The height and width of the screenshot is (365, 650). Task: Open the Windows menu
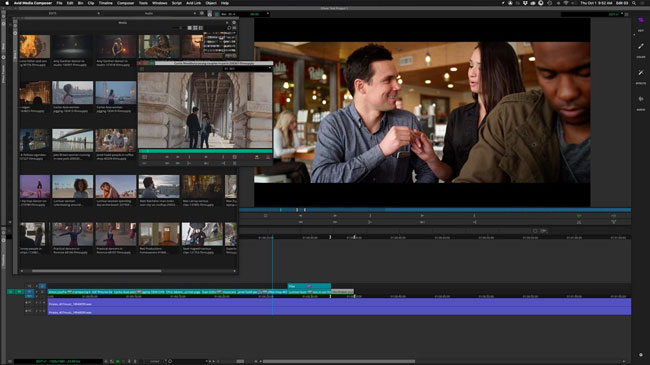[160, 3]
